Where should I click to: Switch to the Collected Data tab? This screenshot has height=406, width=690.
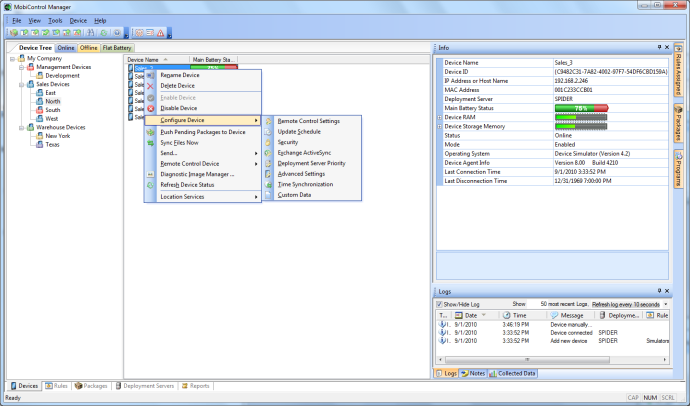click(513, 373)
